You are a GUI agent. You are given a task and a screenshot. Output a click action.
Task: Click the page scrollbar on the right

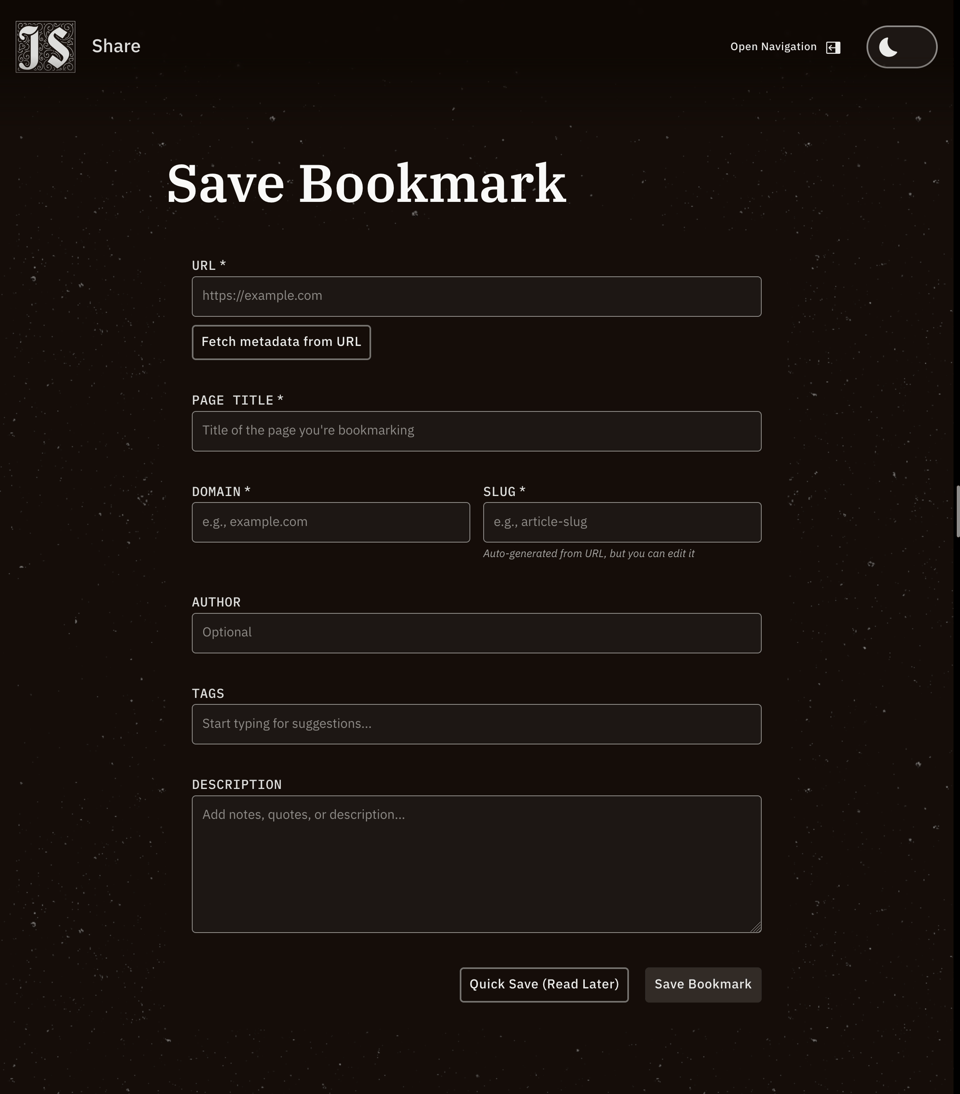pyautogui.click(x=957, y=510)
